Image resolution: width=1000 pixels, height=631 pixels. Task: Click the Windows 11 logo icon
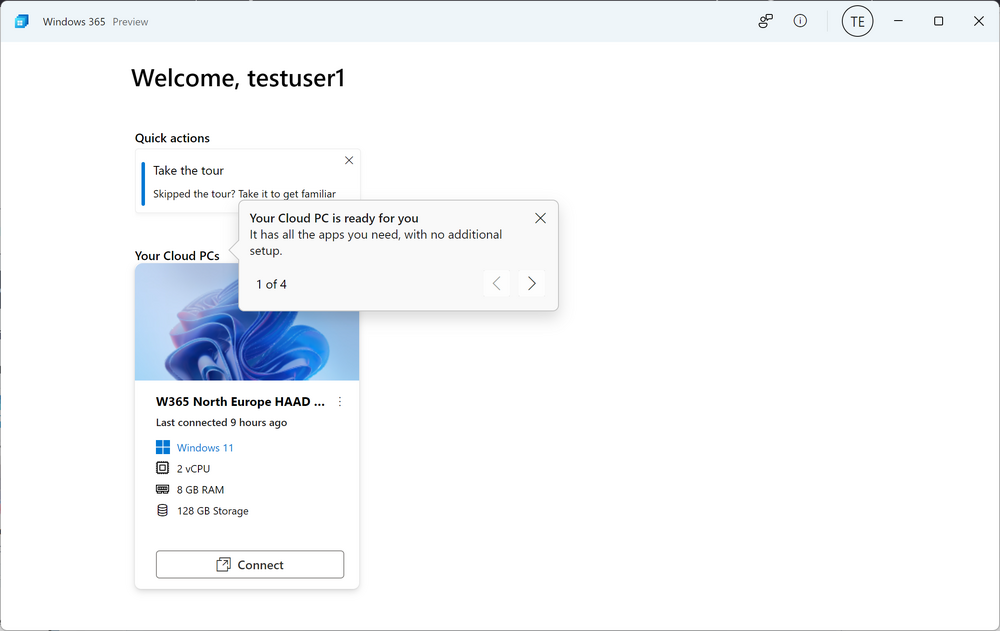click(x=163, y=447)
